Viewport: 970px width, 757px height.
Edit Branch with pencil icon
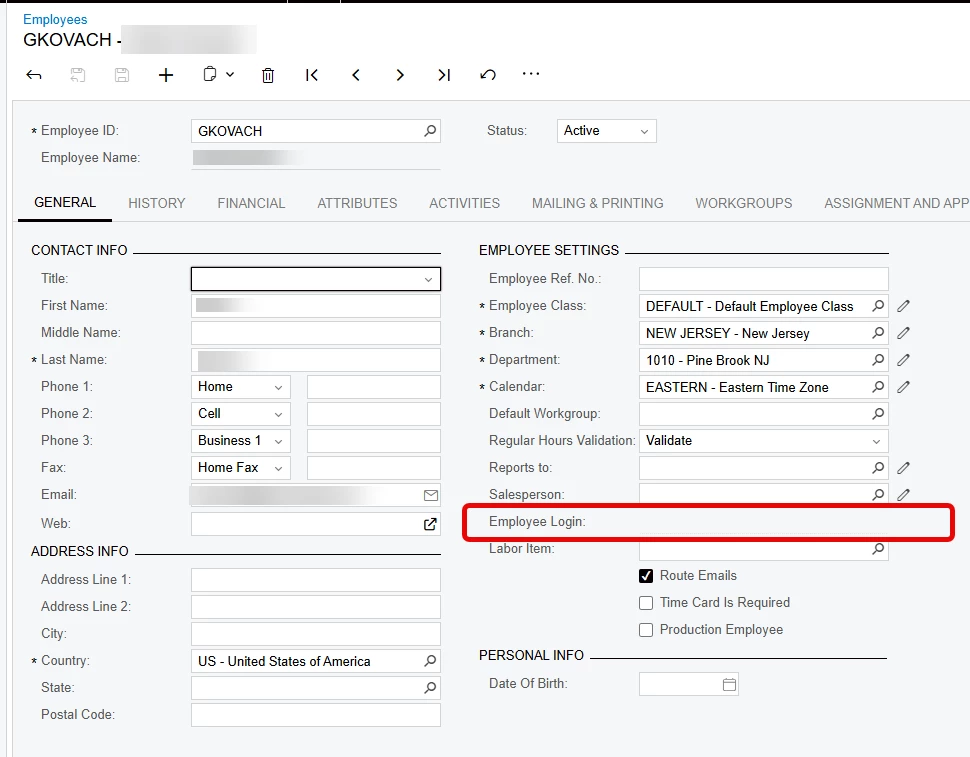pos(903,333)
